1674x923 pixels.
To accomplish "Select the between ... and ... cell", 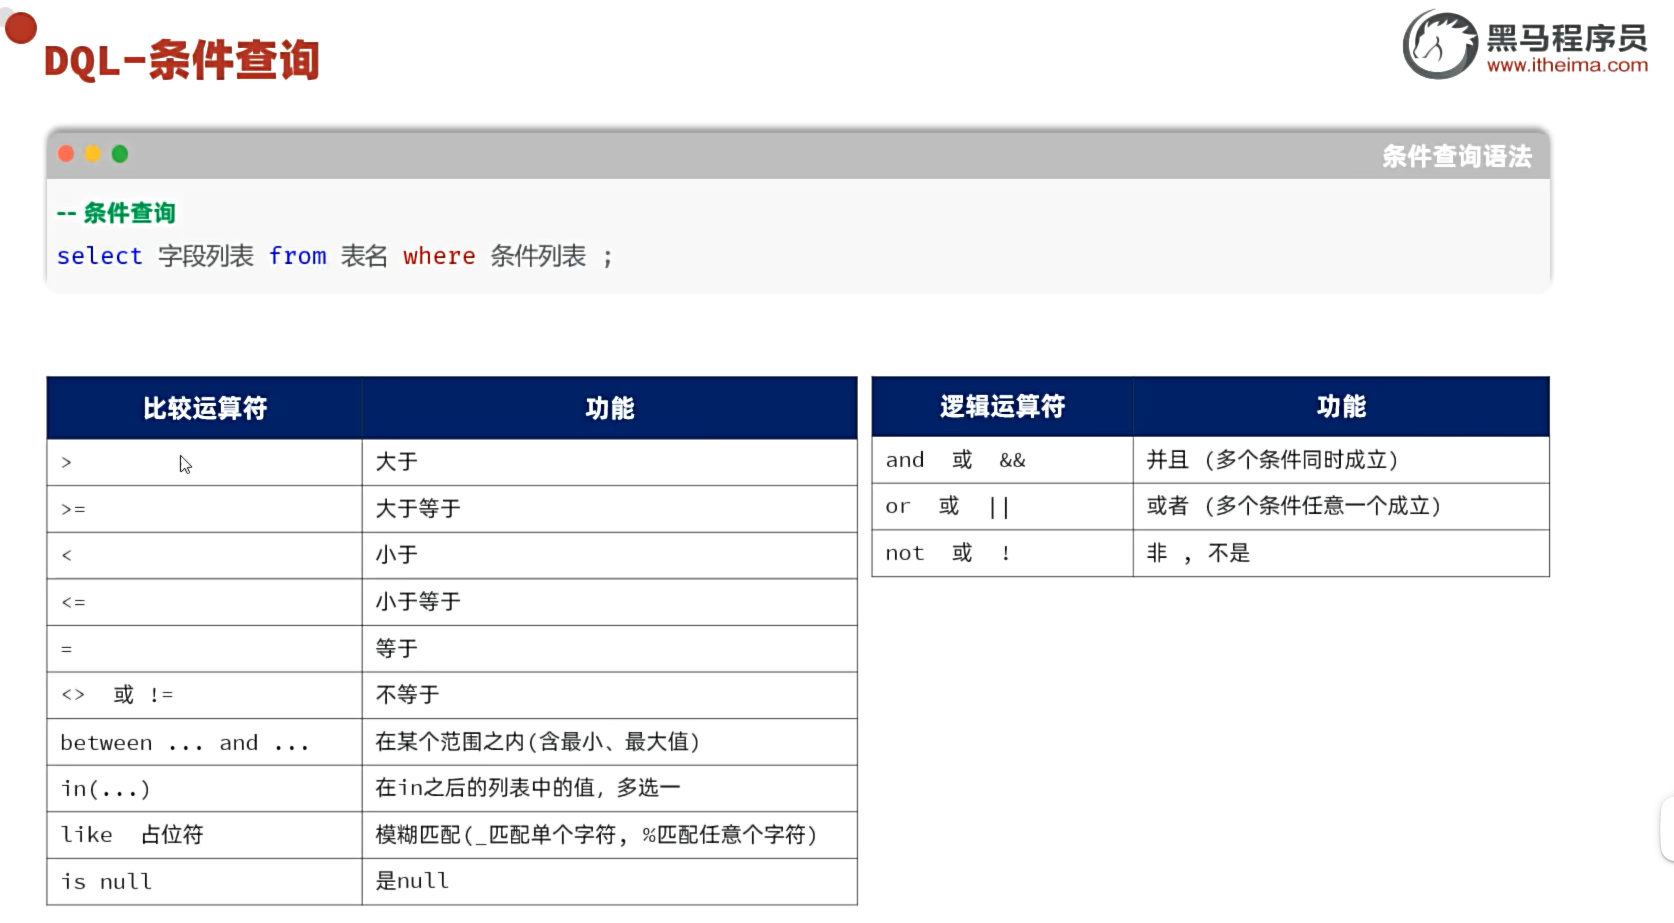I will click(204, 742).
